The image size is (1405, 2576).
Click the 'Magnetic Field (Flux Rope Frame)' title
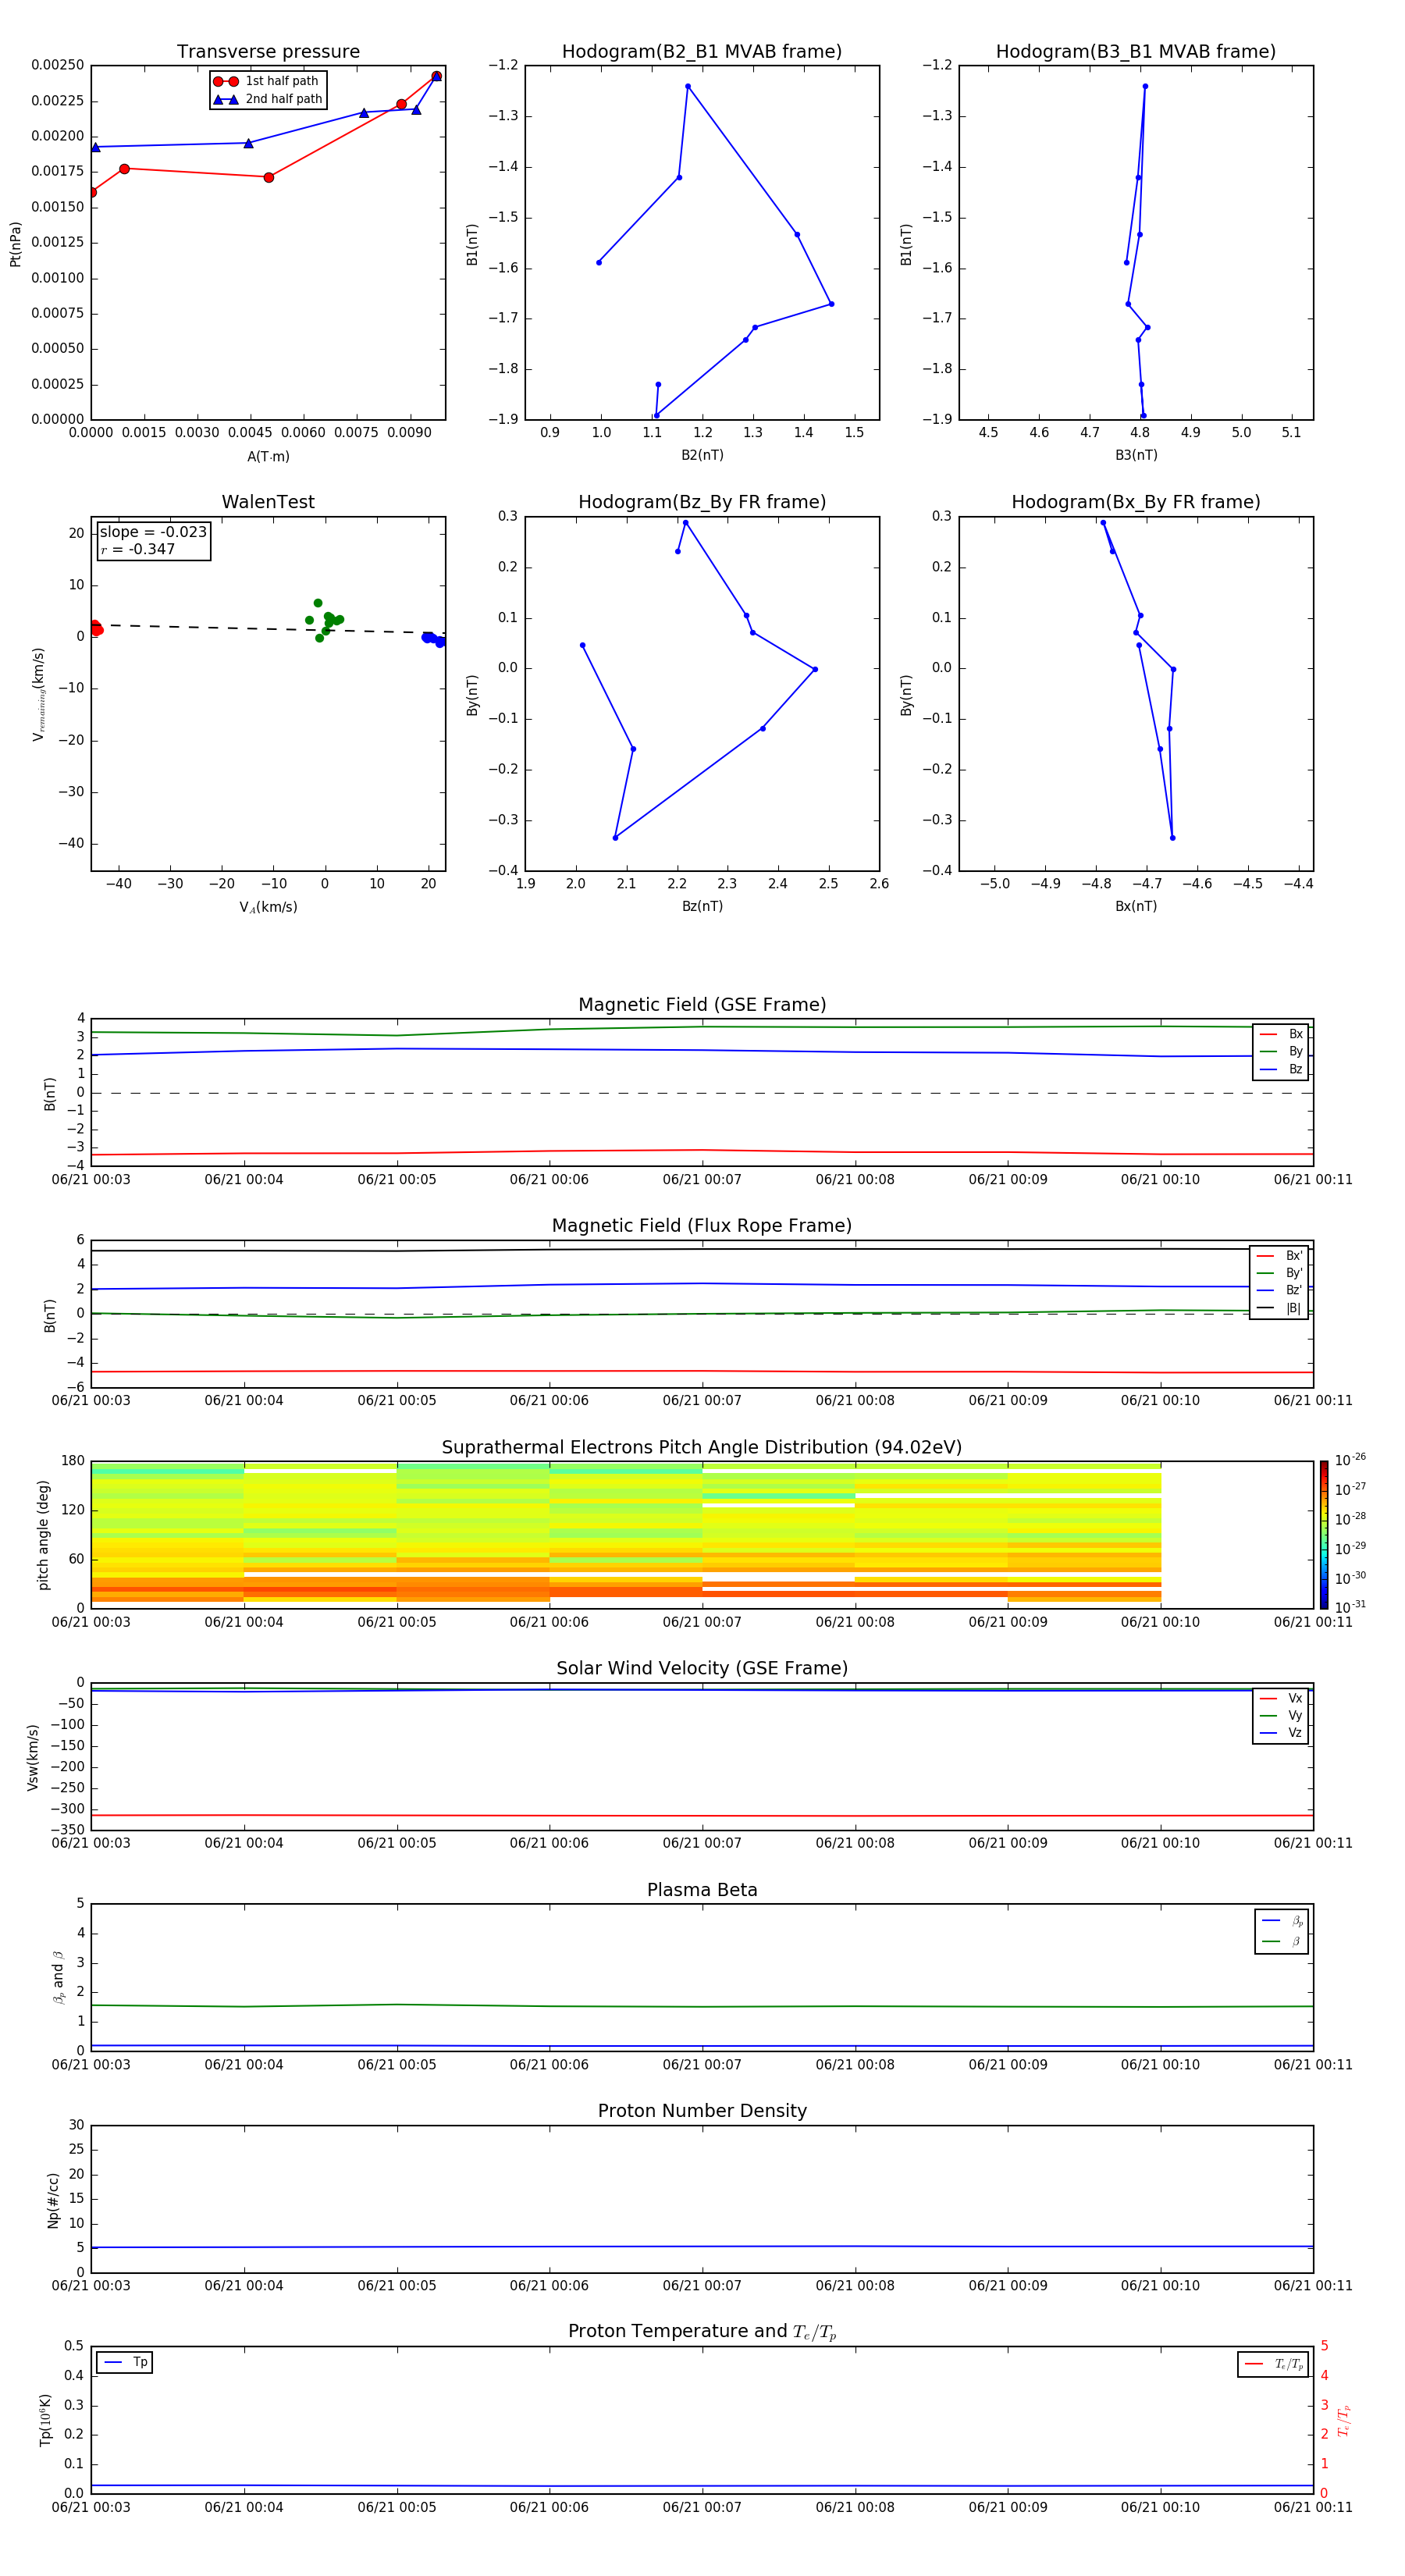(x=702, y=1226)
